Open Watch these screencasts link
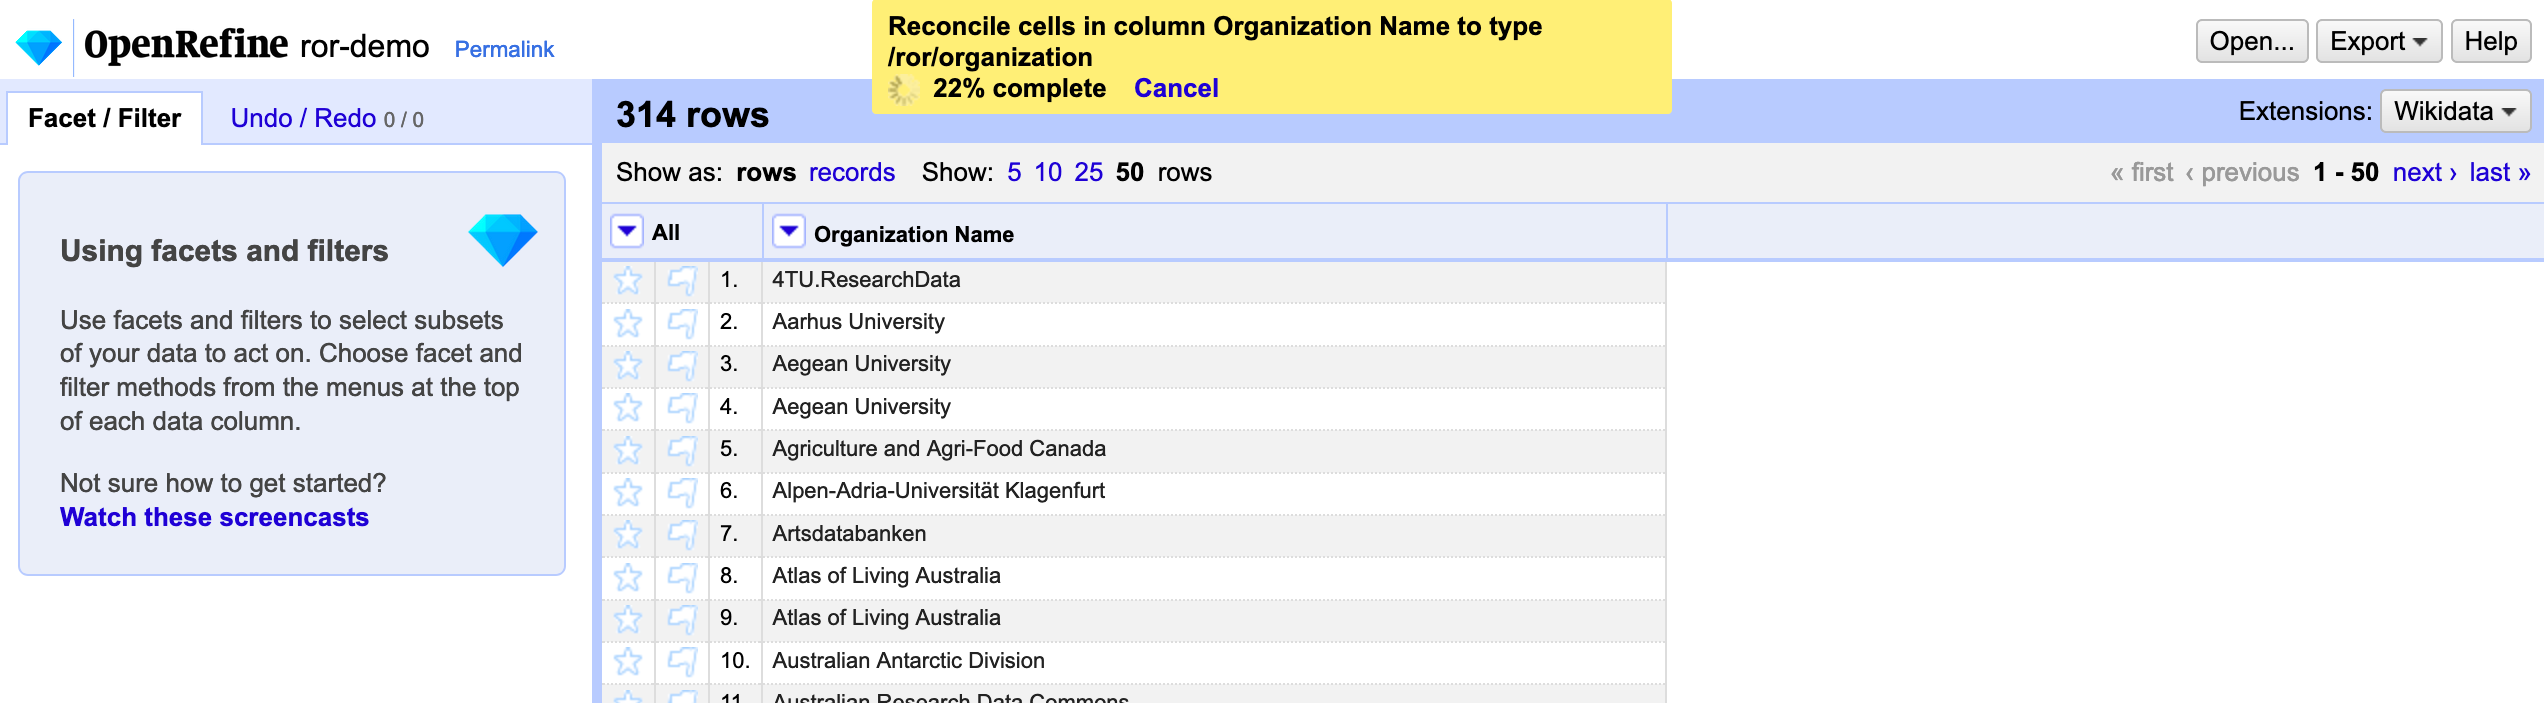The width and height of the screenshot is (2544, 703). point(214,517)
